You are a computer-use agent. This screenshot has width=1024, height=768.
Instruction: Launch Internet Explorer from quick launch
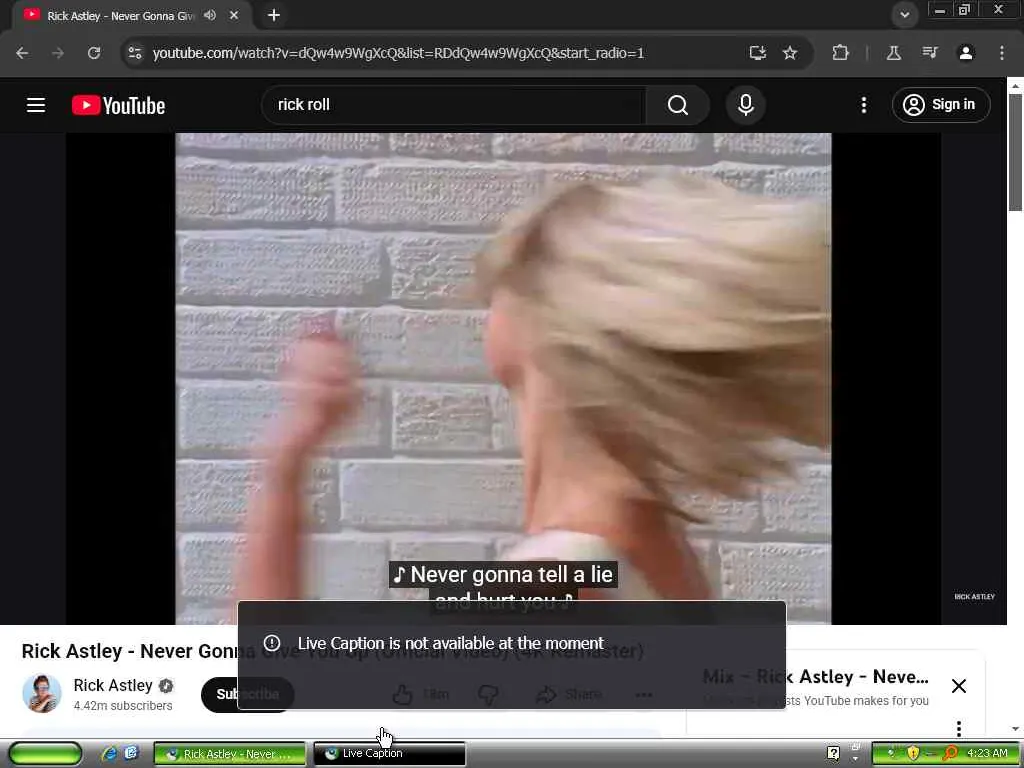(109, 754)
